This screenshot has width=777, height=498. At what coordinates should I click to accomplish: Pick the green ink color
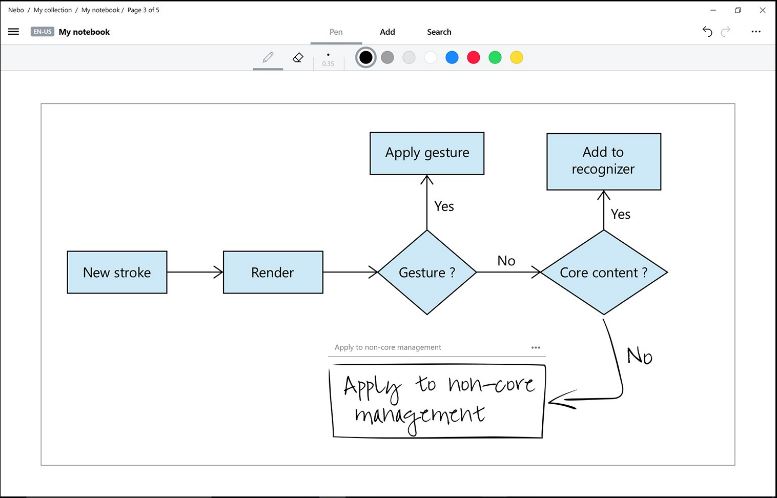pos(495,57)
